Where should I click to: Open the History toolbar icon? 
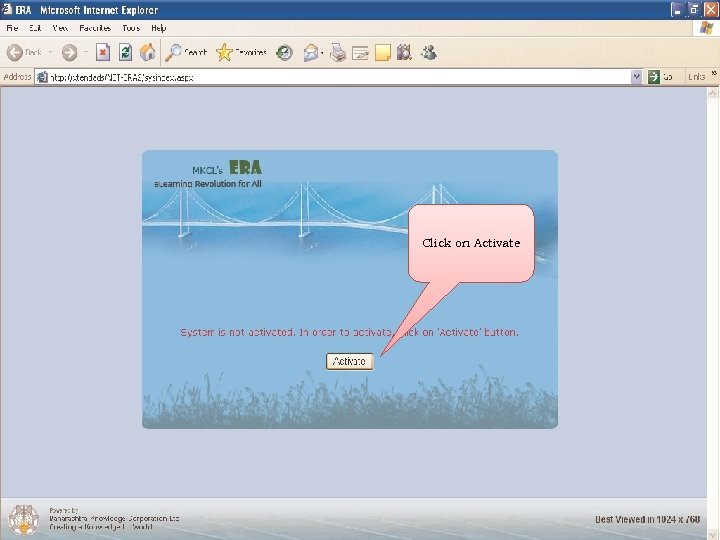point(284,53)
